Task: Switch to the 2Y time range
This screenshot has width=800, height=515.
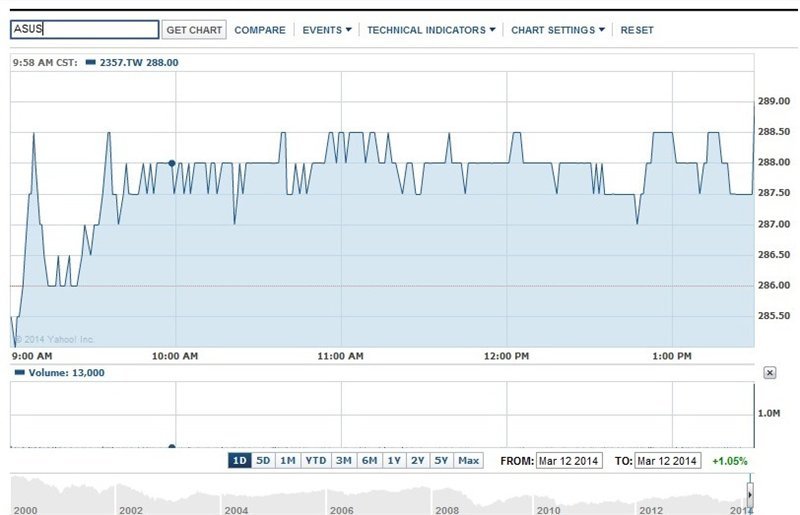Action: [x=418, y=460]
